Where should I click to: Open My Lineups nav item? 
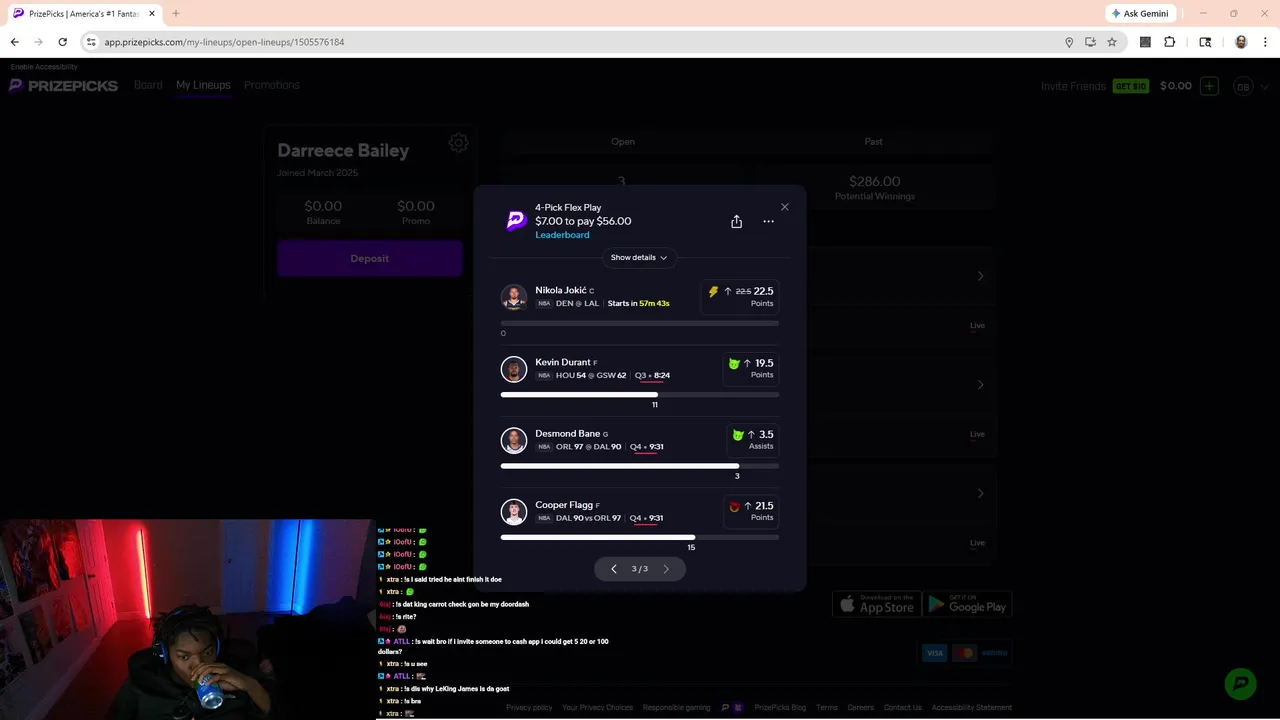click(203, 85)
